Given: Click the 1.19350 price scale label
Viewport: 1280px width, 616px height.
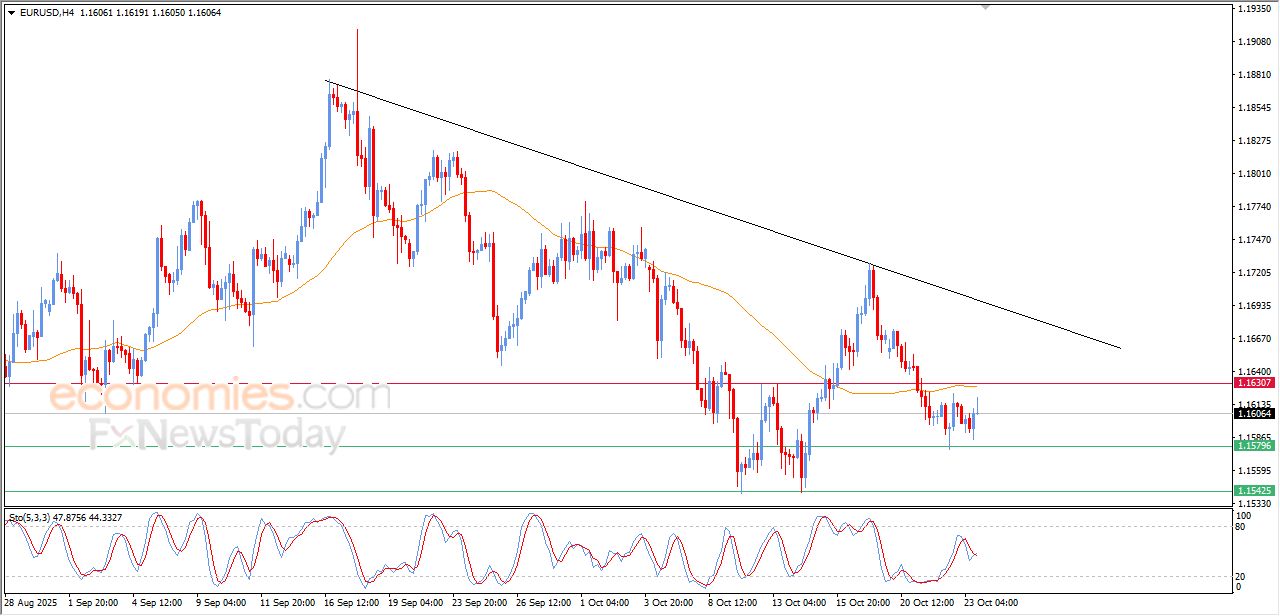Looking at the screenshot, I should 1252,9.
